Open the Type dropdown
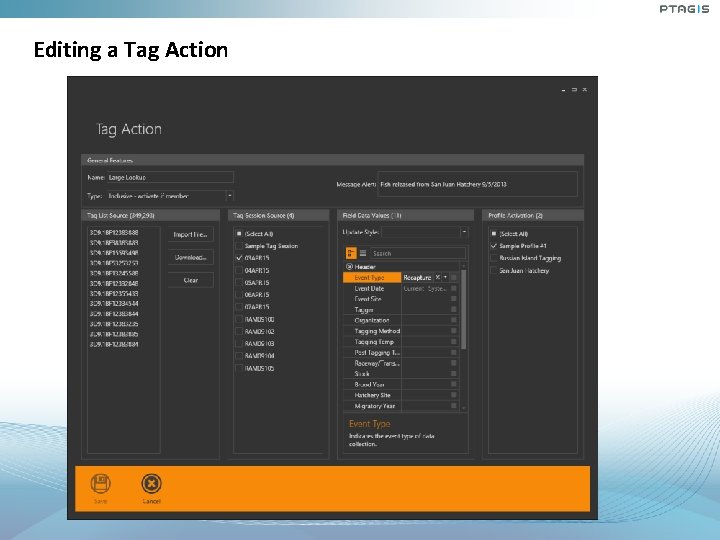This screenshot has width=720, height=540. 230,196
